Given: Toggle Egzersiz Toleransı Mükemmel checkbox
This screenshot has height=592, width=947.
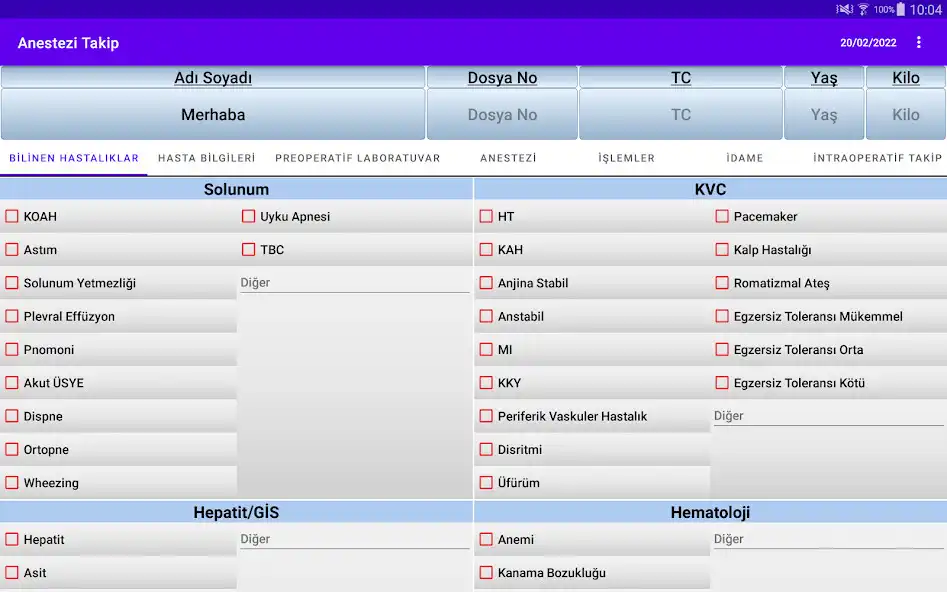Looking at the screenshot, I should tap(722, 316).
